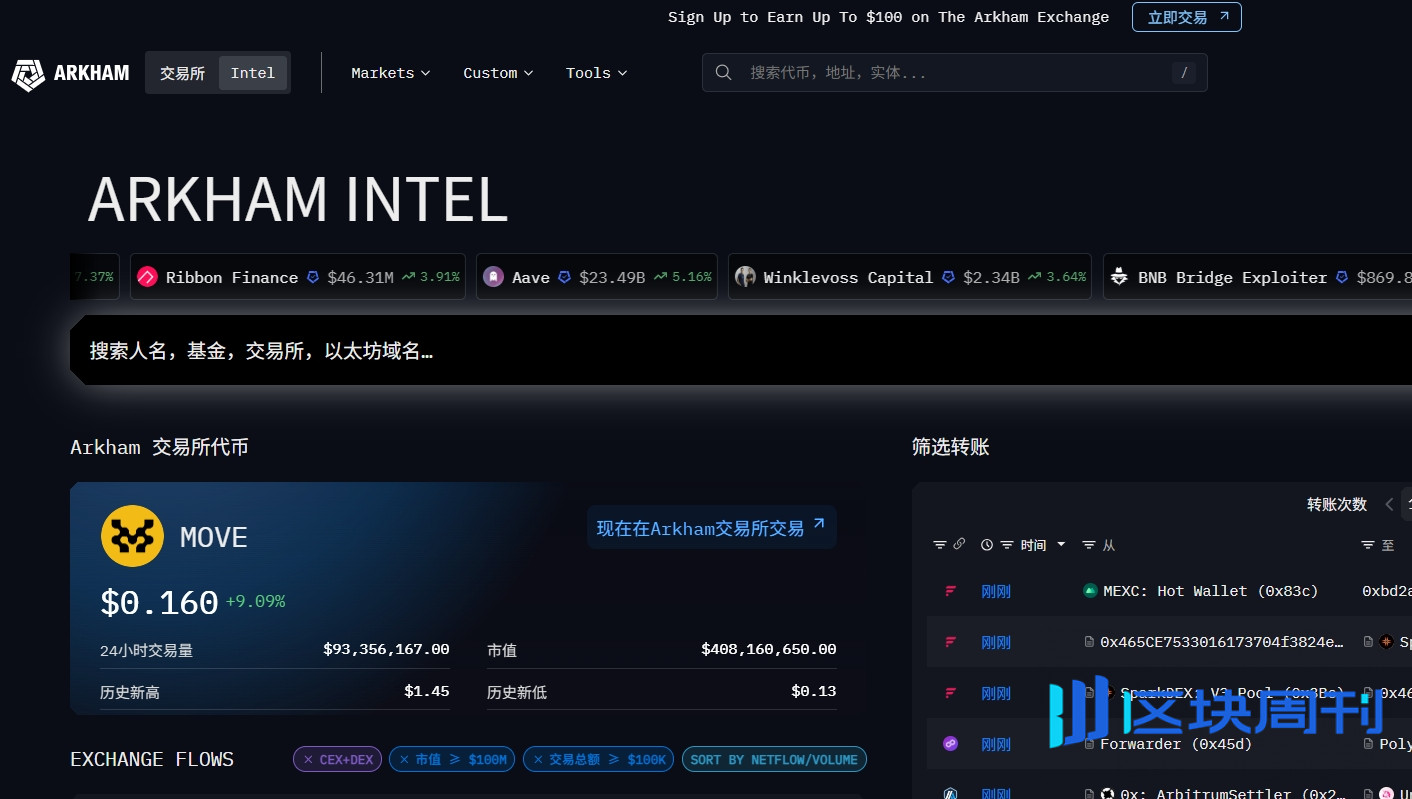The height and width of the screenshot is (799, 1412).
Task: Click the Ribbon Finance logo icon
Action: coord(147,277)
